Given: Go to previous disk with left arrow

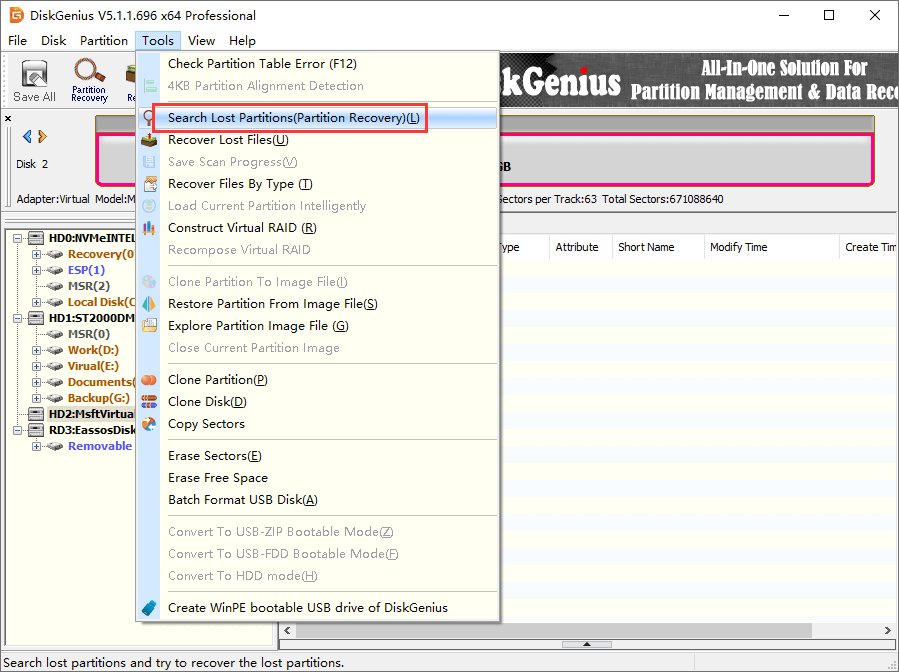Looking at the screenshot, I should [27, 137].
